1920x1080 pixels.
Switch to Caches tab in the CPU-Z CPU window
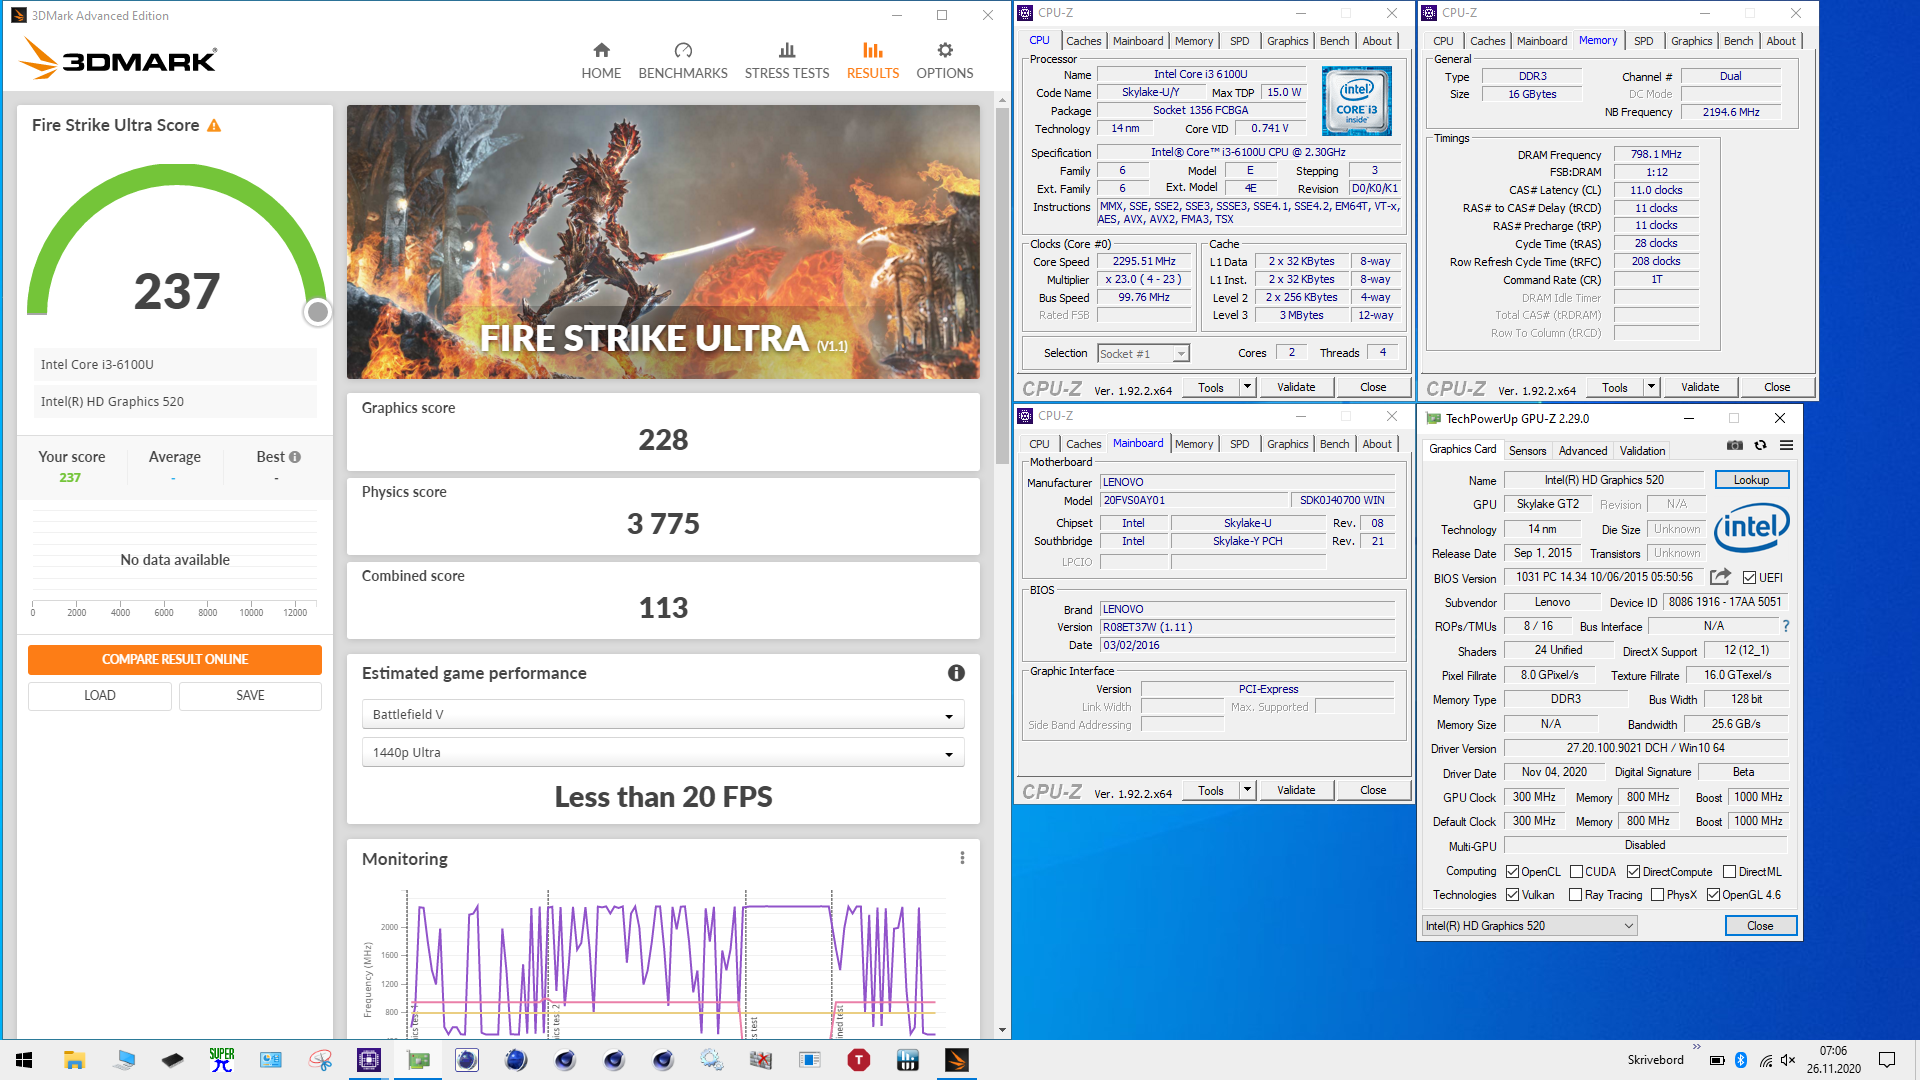click(1083, 41)
